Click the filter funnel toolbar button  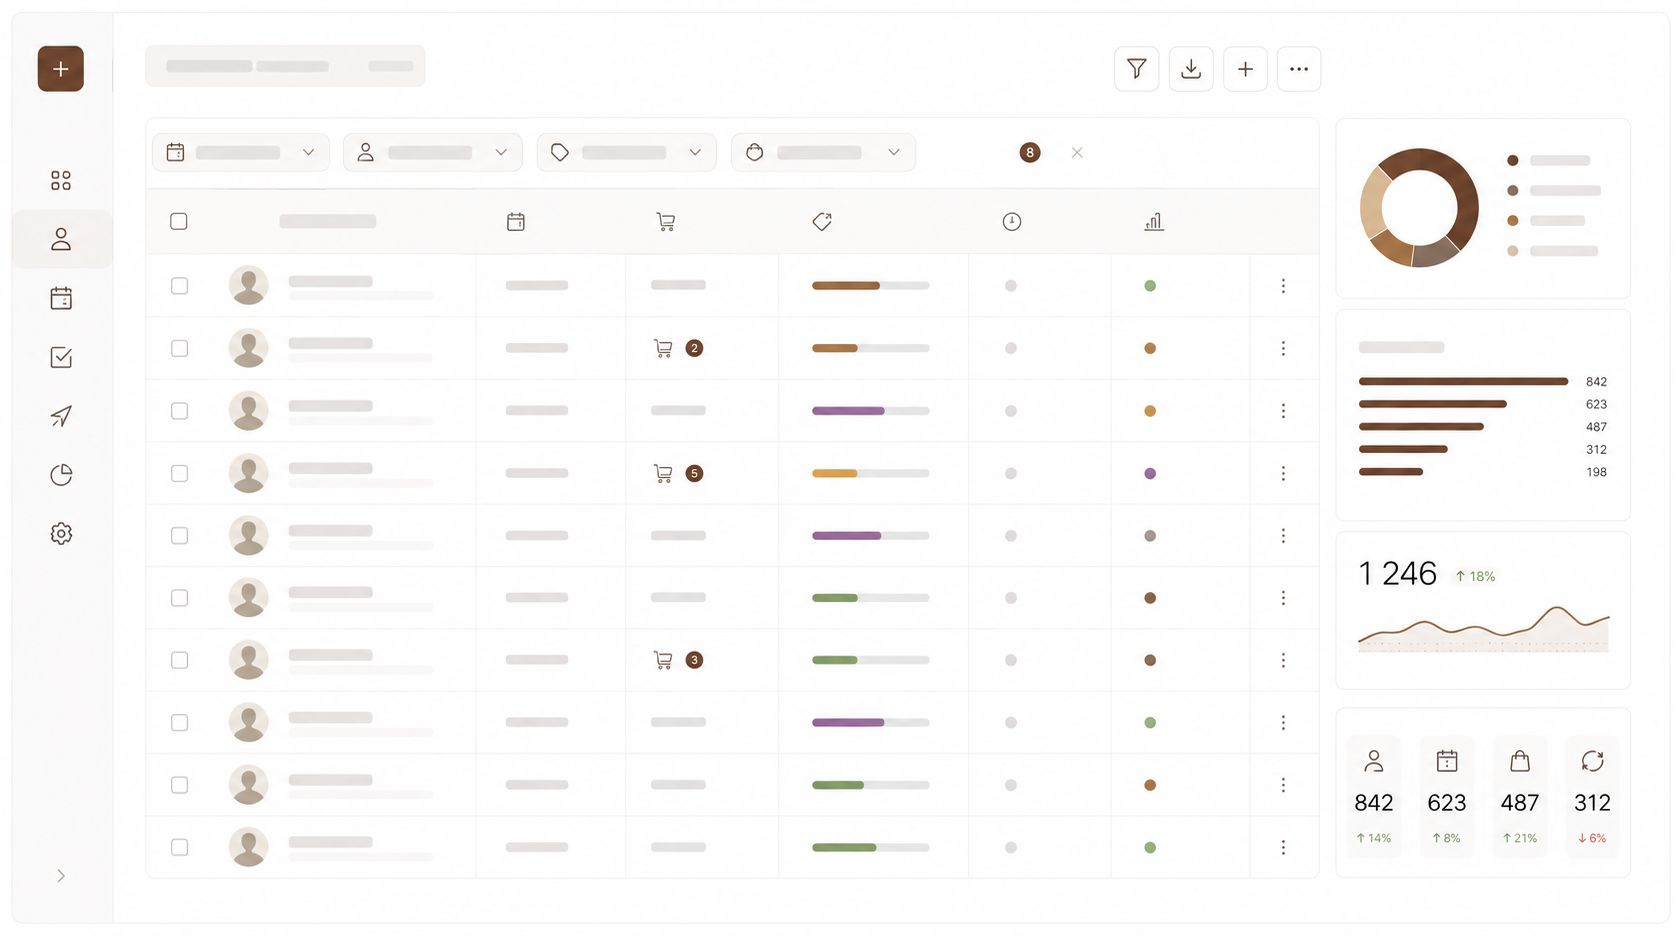click(x=1137, y=69)
